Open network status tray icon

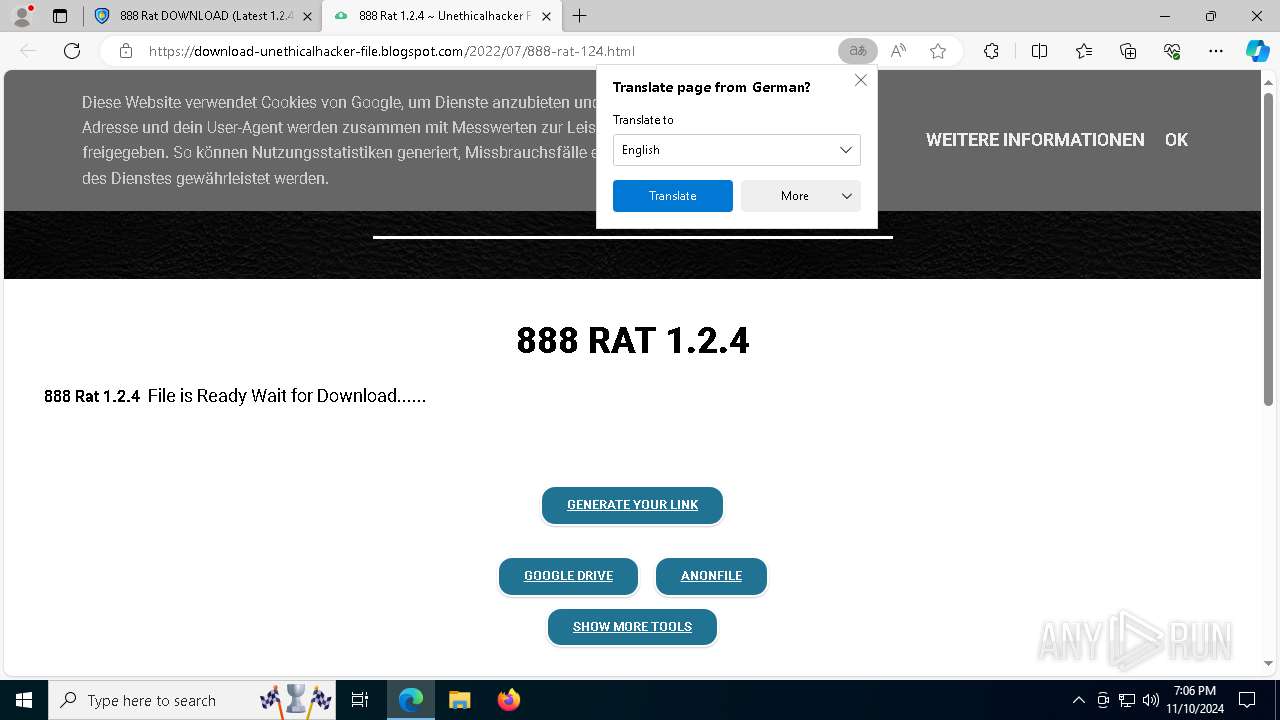click(x=1127, y=700)
